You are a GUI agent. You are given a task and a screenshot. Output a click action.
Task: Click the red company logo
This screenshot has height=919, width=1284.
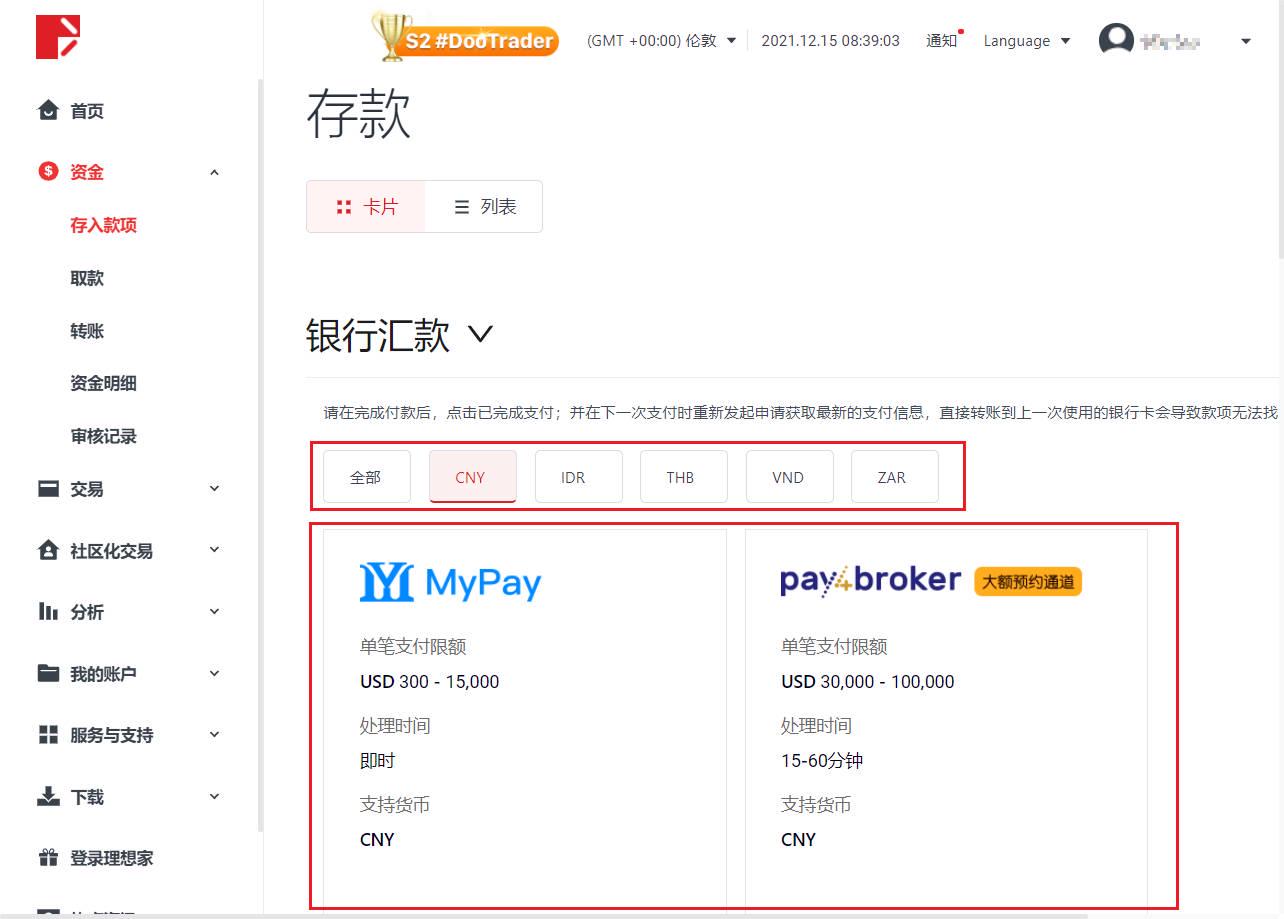tap(57, 37)
